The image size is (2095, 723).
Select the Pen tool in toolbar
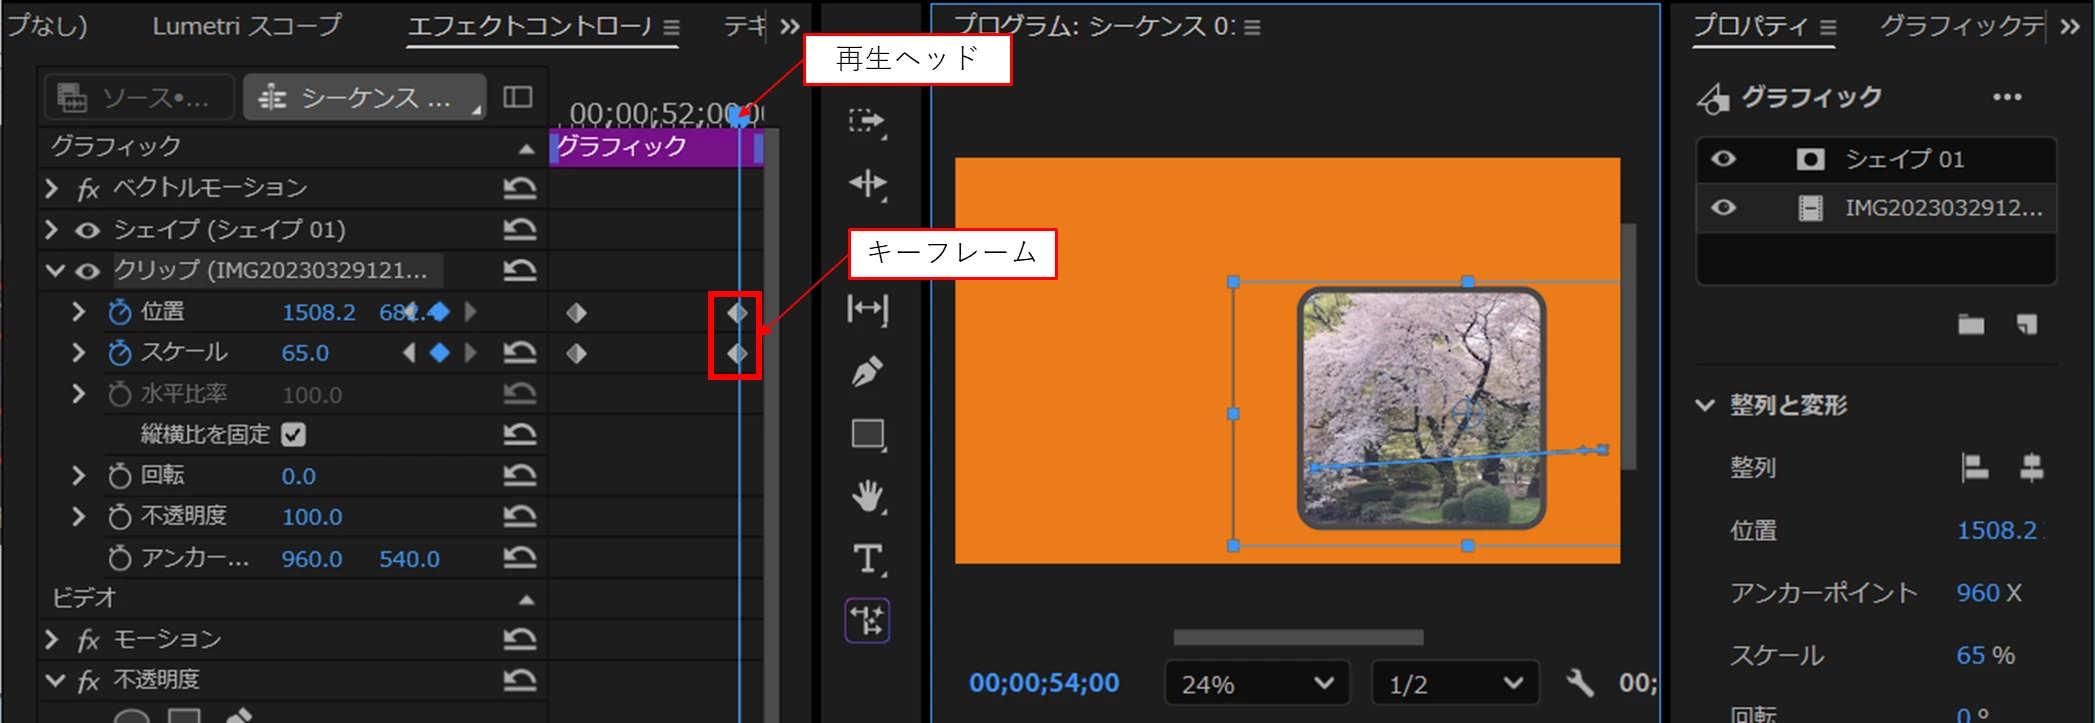[867, 372]
